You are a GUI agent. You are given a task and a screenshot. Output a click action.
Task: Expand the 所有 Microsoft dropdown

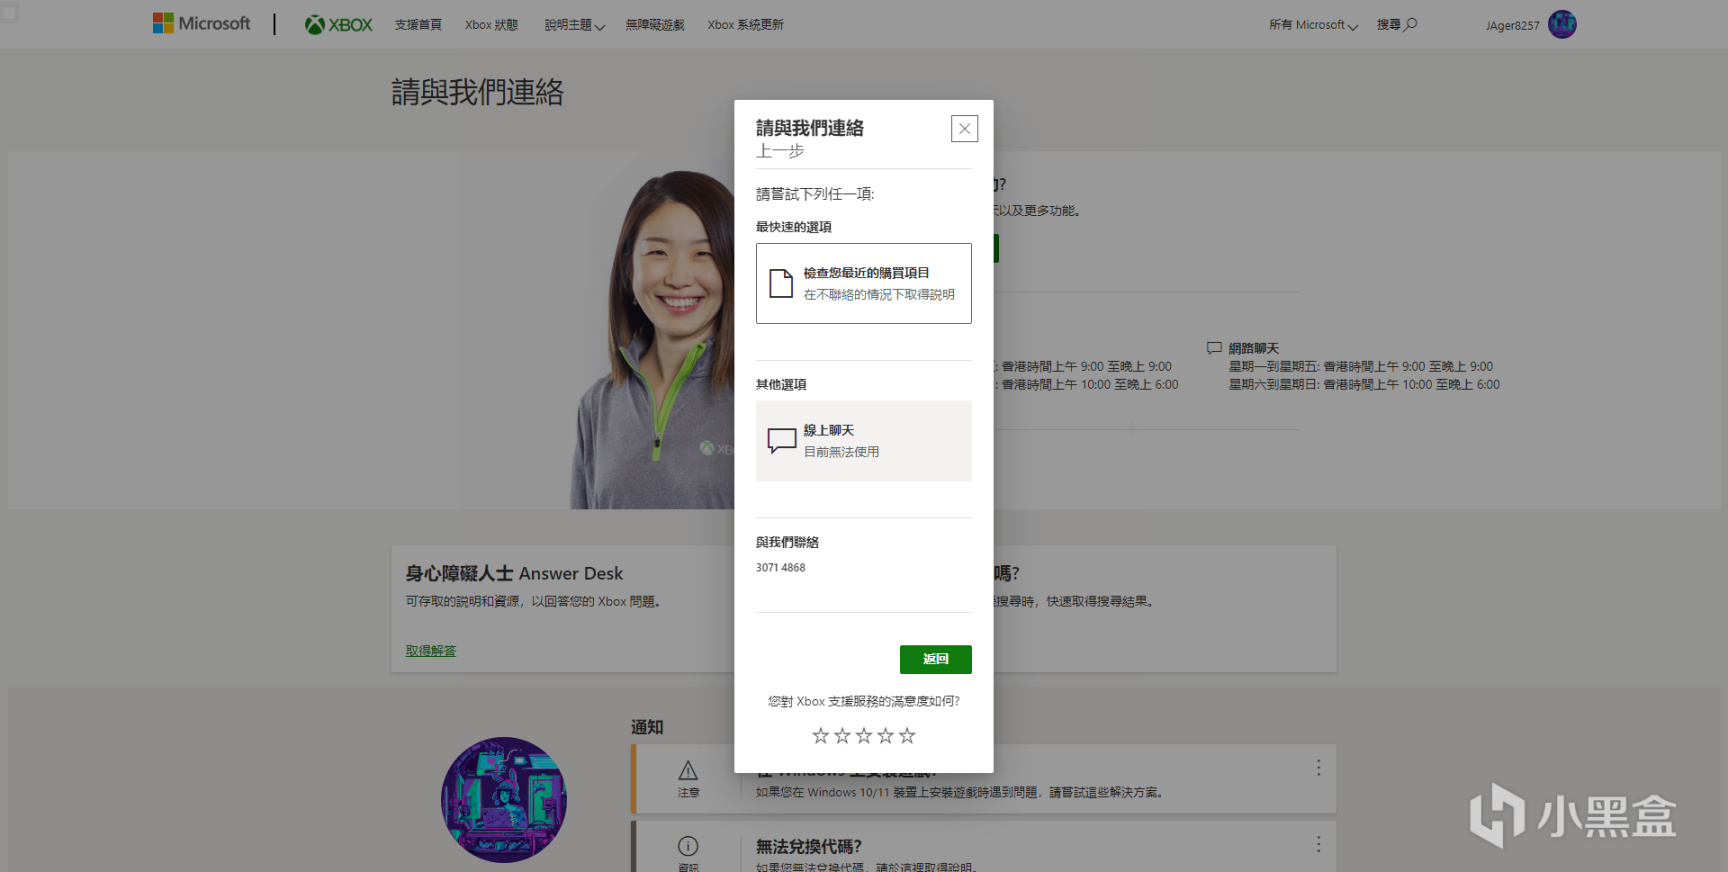(x=1313, y=25)
